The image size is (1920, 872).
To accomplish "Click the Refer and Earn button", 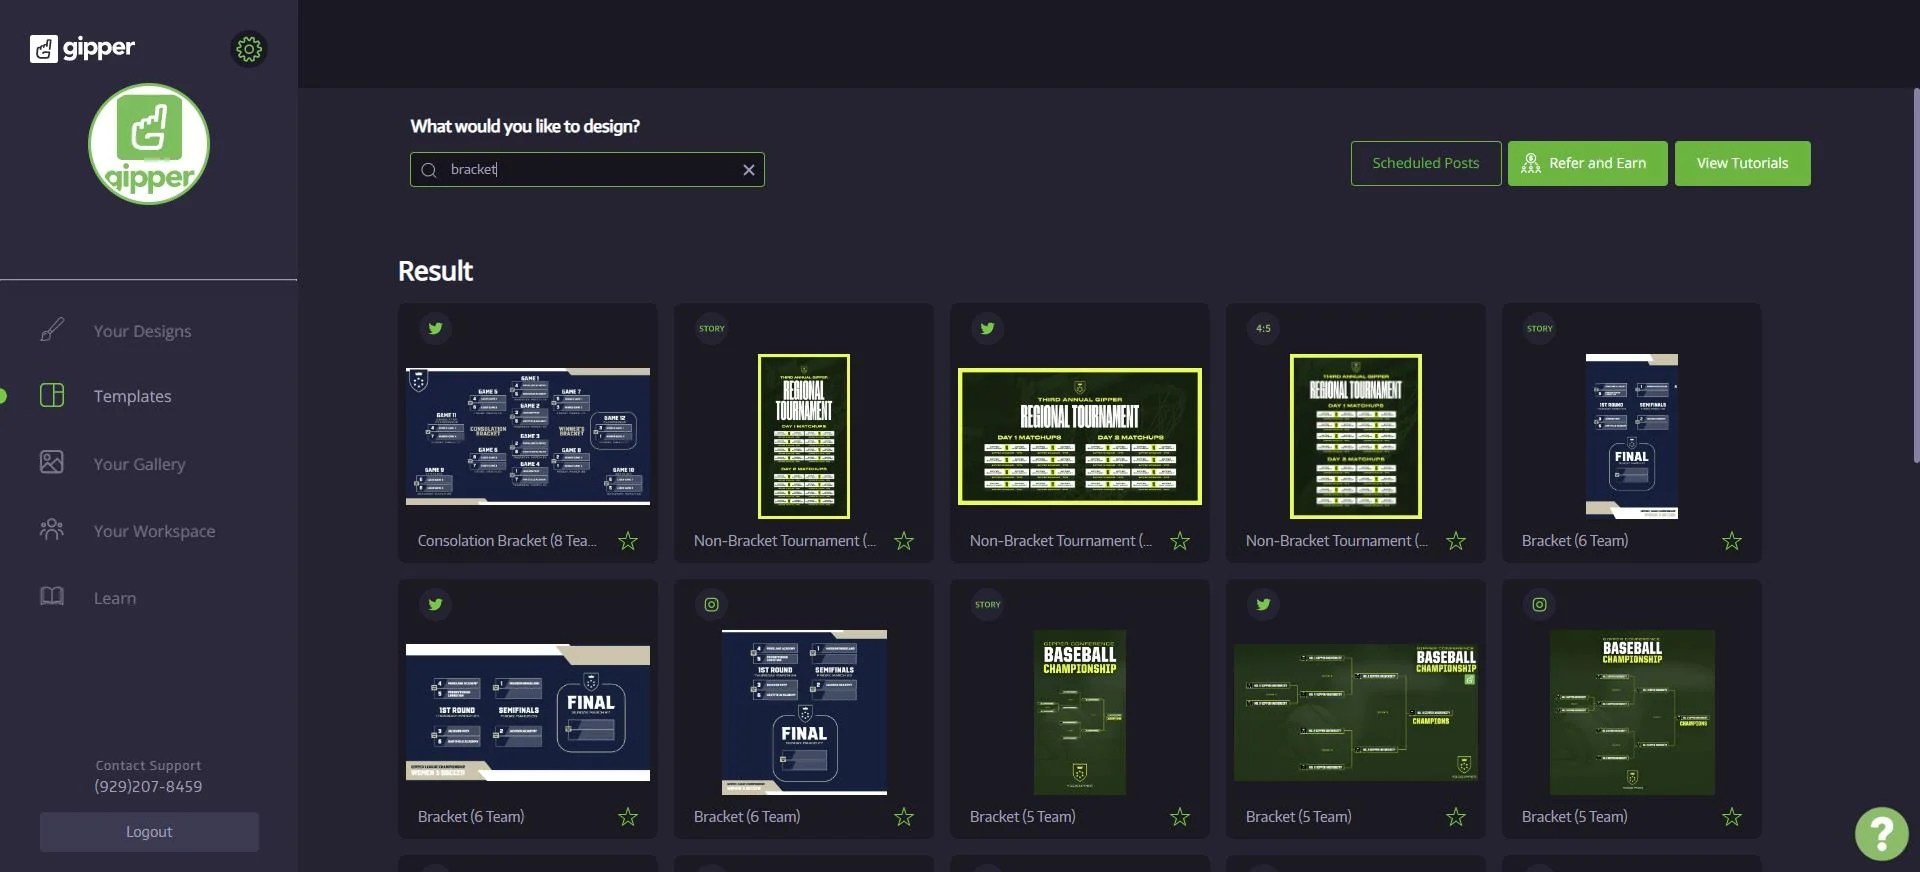I will pyautogui.click(x=1587, y=163).
